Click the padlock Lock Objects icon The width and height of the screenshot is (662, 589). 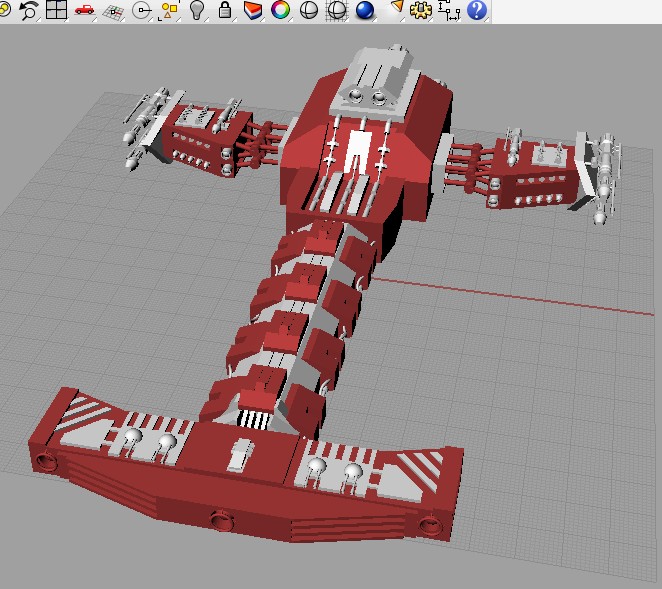click(x=225, y=10)
